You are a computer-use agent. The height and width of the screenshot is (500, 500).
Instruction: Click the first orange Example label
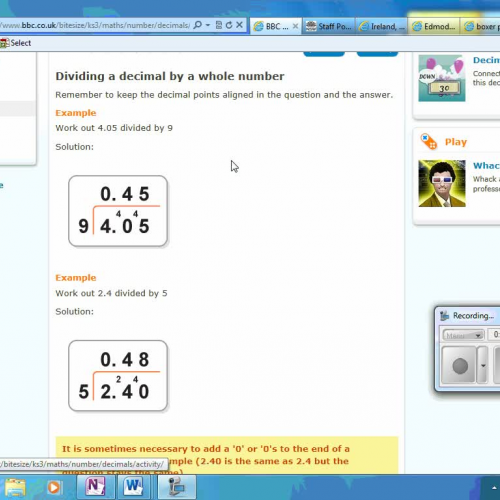[76, 113]
